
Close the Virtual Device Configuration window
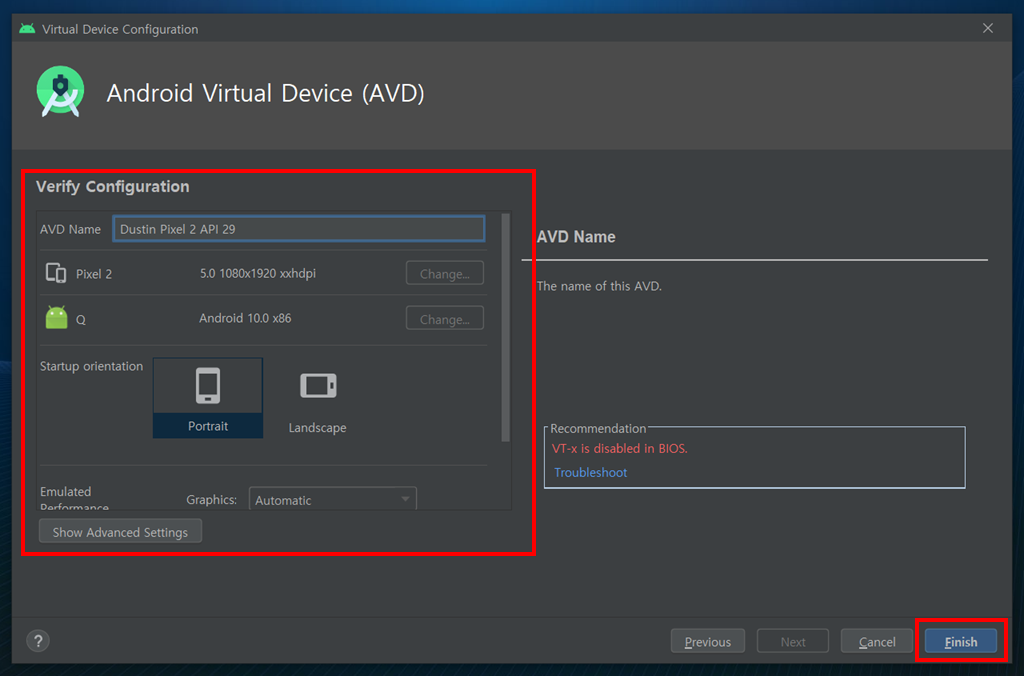(x=987, y=28)
